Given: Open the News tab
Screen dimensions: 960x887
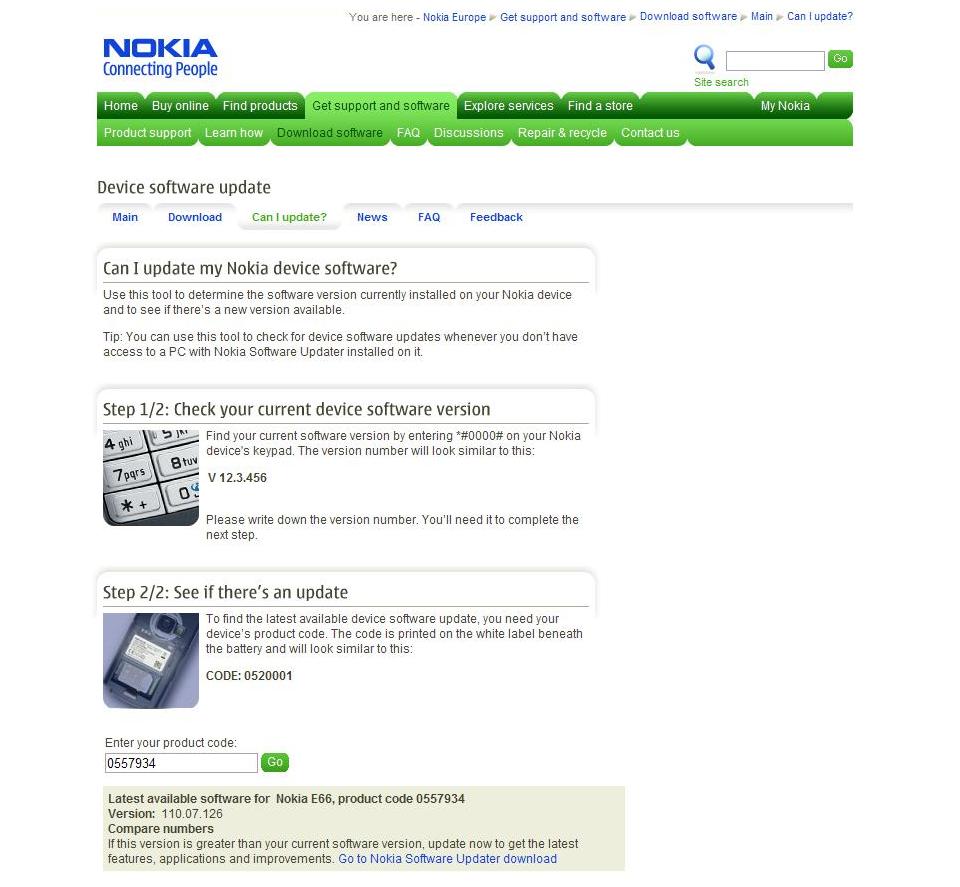Looking at the screenshot, I should coord(372,217).
